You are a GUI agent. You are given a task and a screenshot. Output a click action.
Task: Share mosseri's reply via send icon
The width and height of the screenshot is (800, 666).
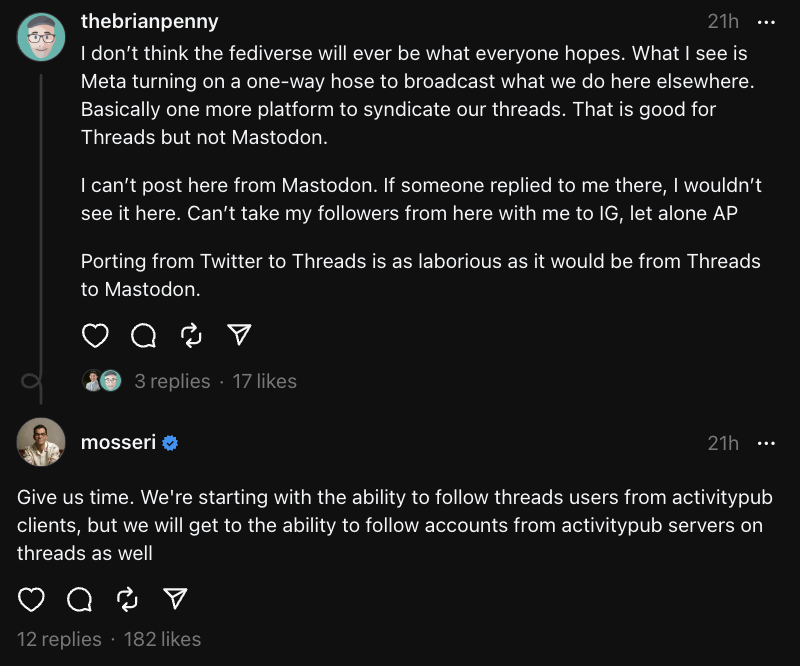176,599
